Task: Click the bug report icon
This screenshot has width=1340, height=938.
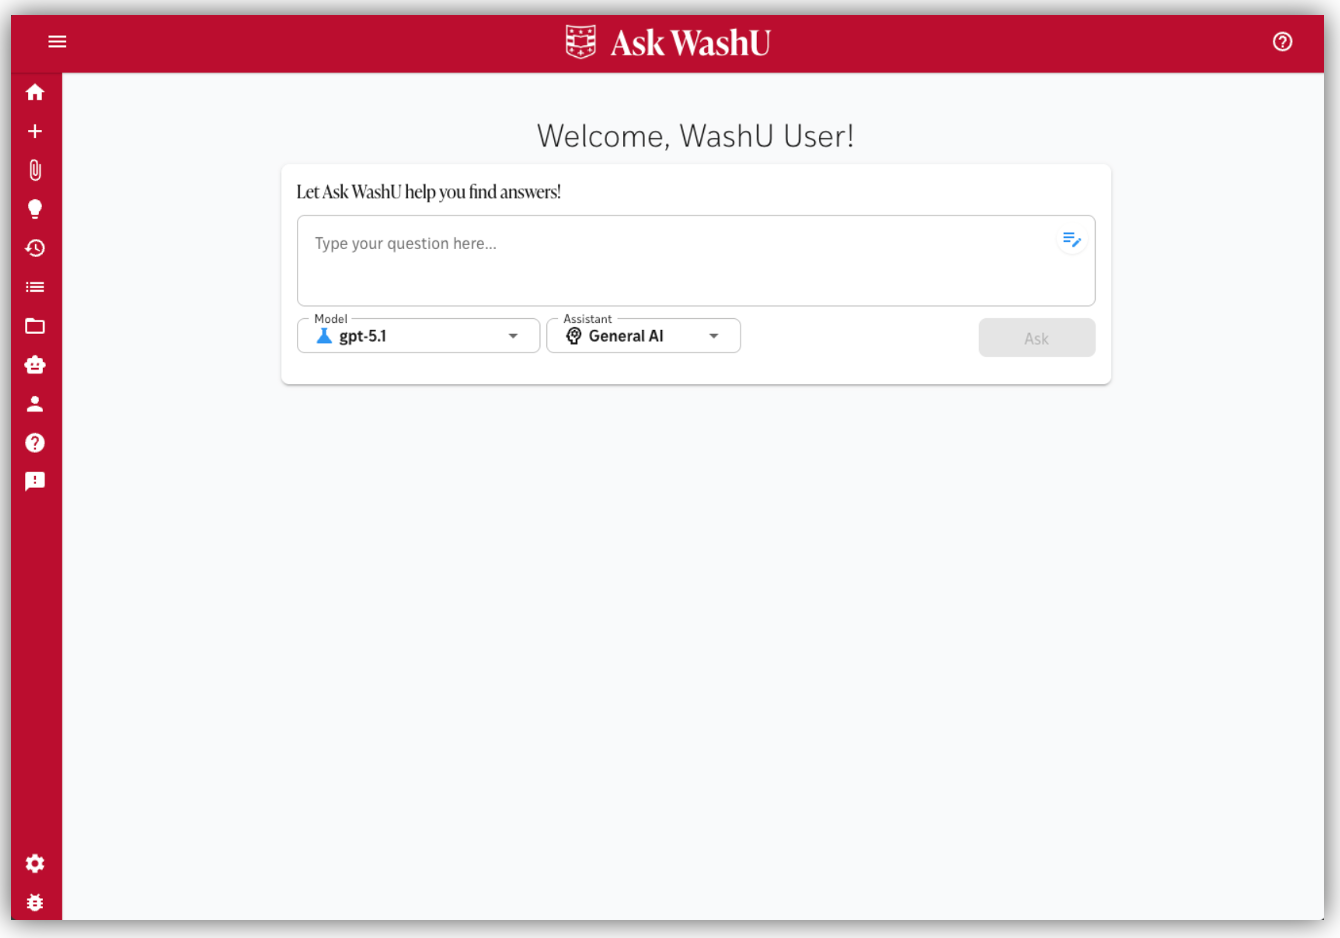Action: [x=35, y=902]
